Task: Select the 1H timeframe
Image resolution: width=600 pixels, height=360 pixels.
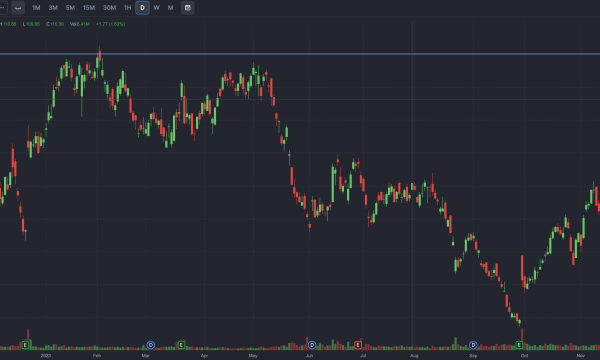Action: click(127, 8)
